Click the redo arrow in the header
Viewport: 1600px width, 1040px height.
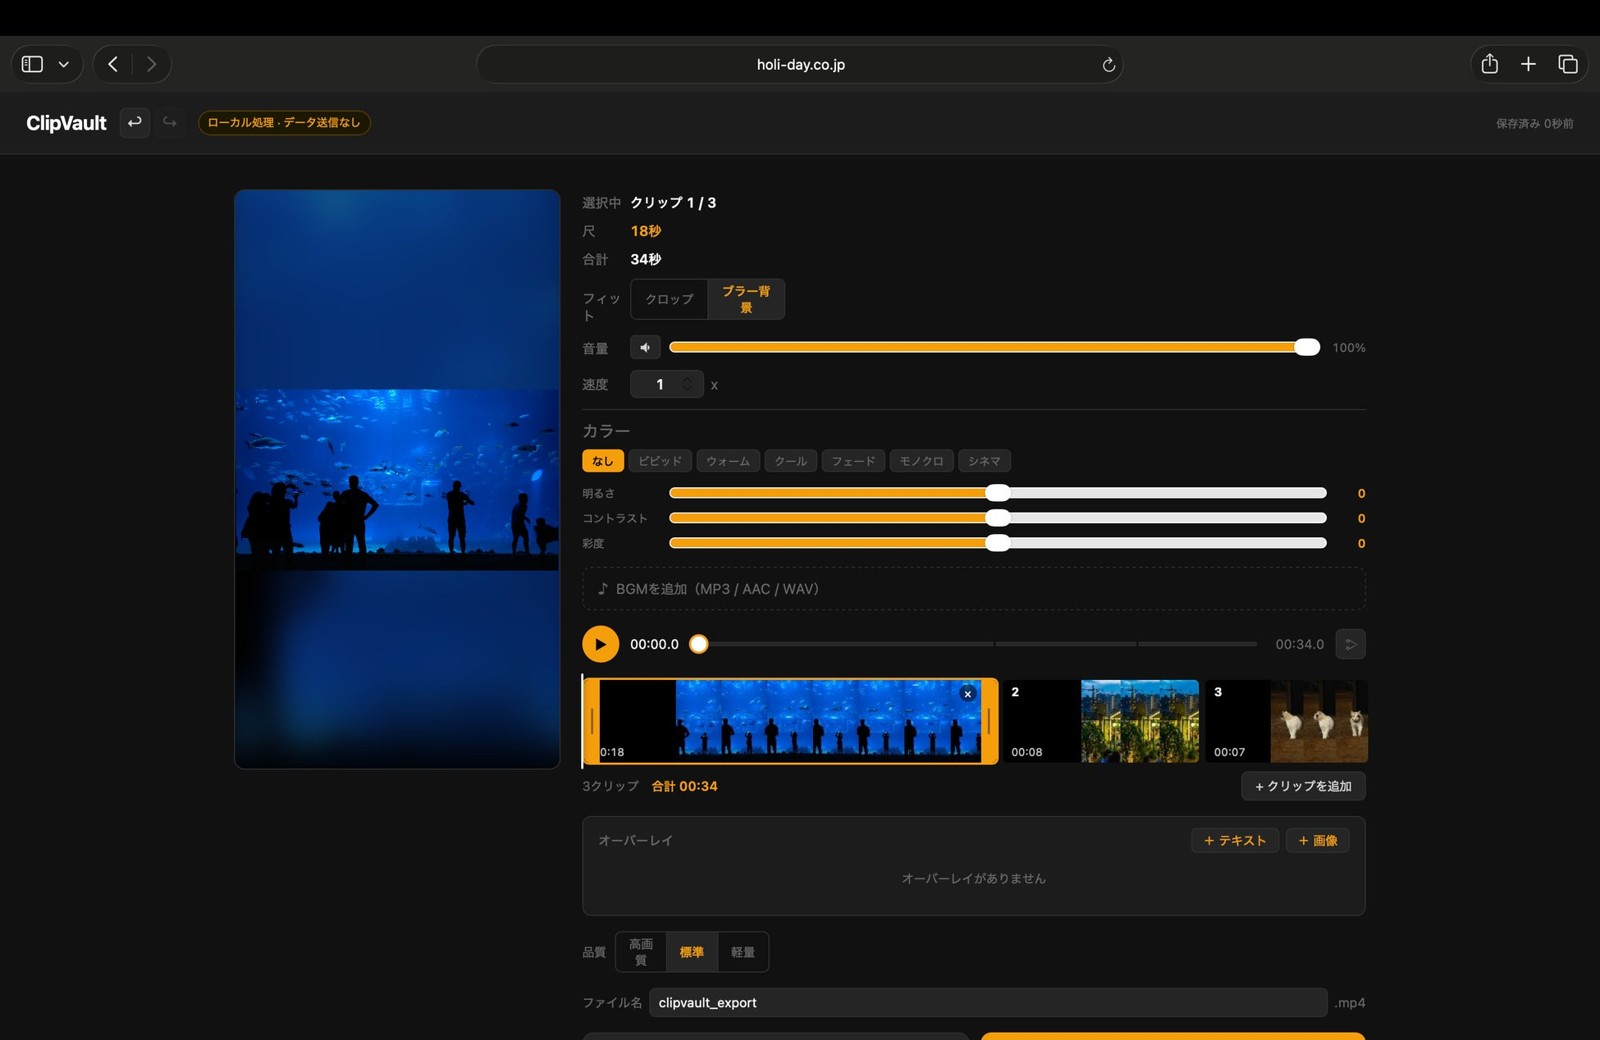coord(170,122)
